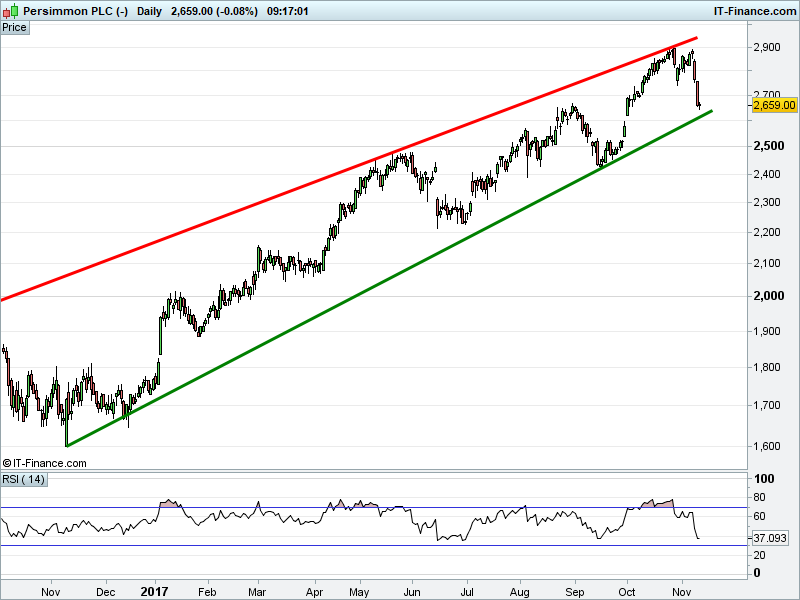Click the RSI 60 axis label
This screenshot has height=600, width=800.
[x=759, y=516]
